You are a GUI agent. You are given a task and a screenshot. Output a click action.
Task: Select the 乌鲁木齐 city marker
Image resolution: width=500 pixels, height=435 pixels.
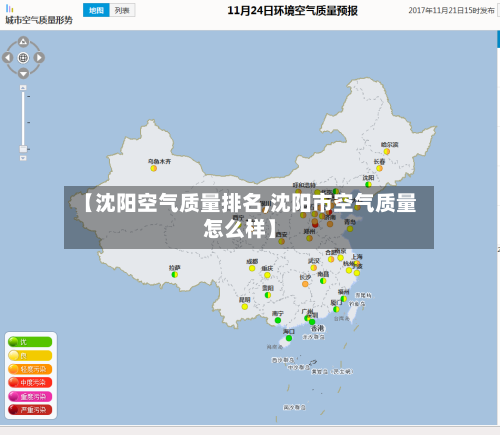[154, 168]
